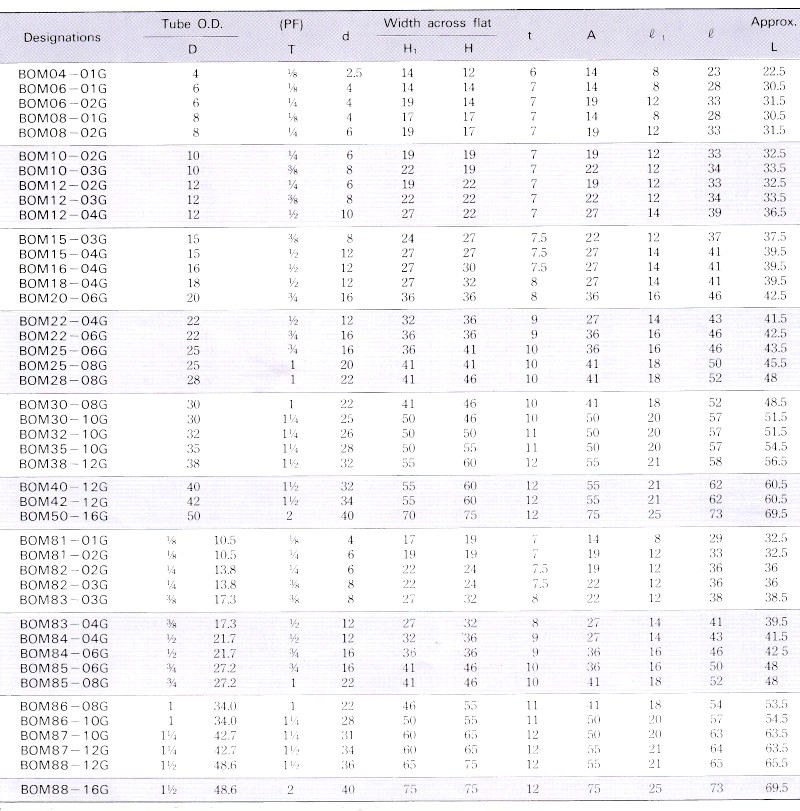Select designation BOM15-03G
800x811 pixels.
pyautogui.click(x=63, y=239)
